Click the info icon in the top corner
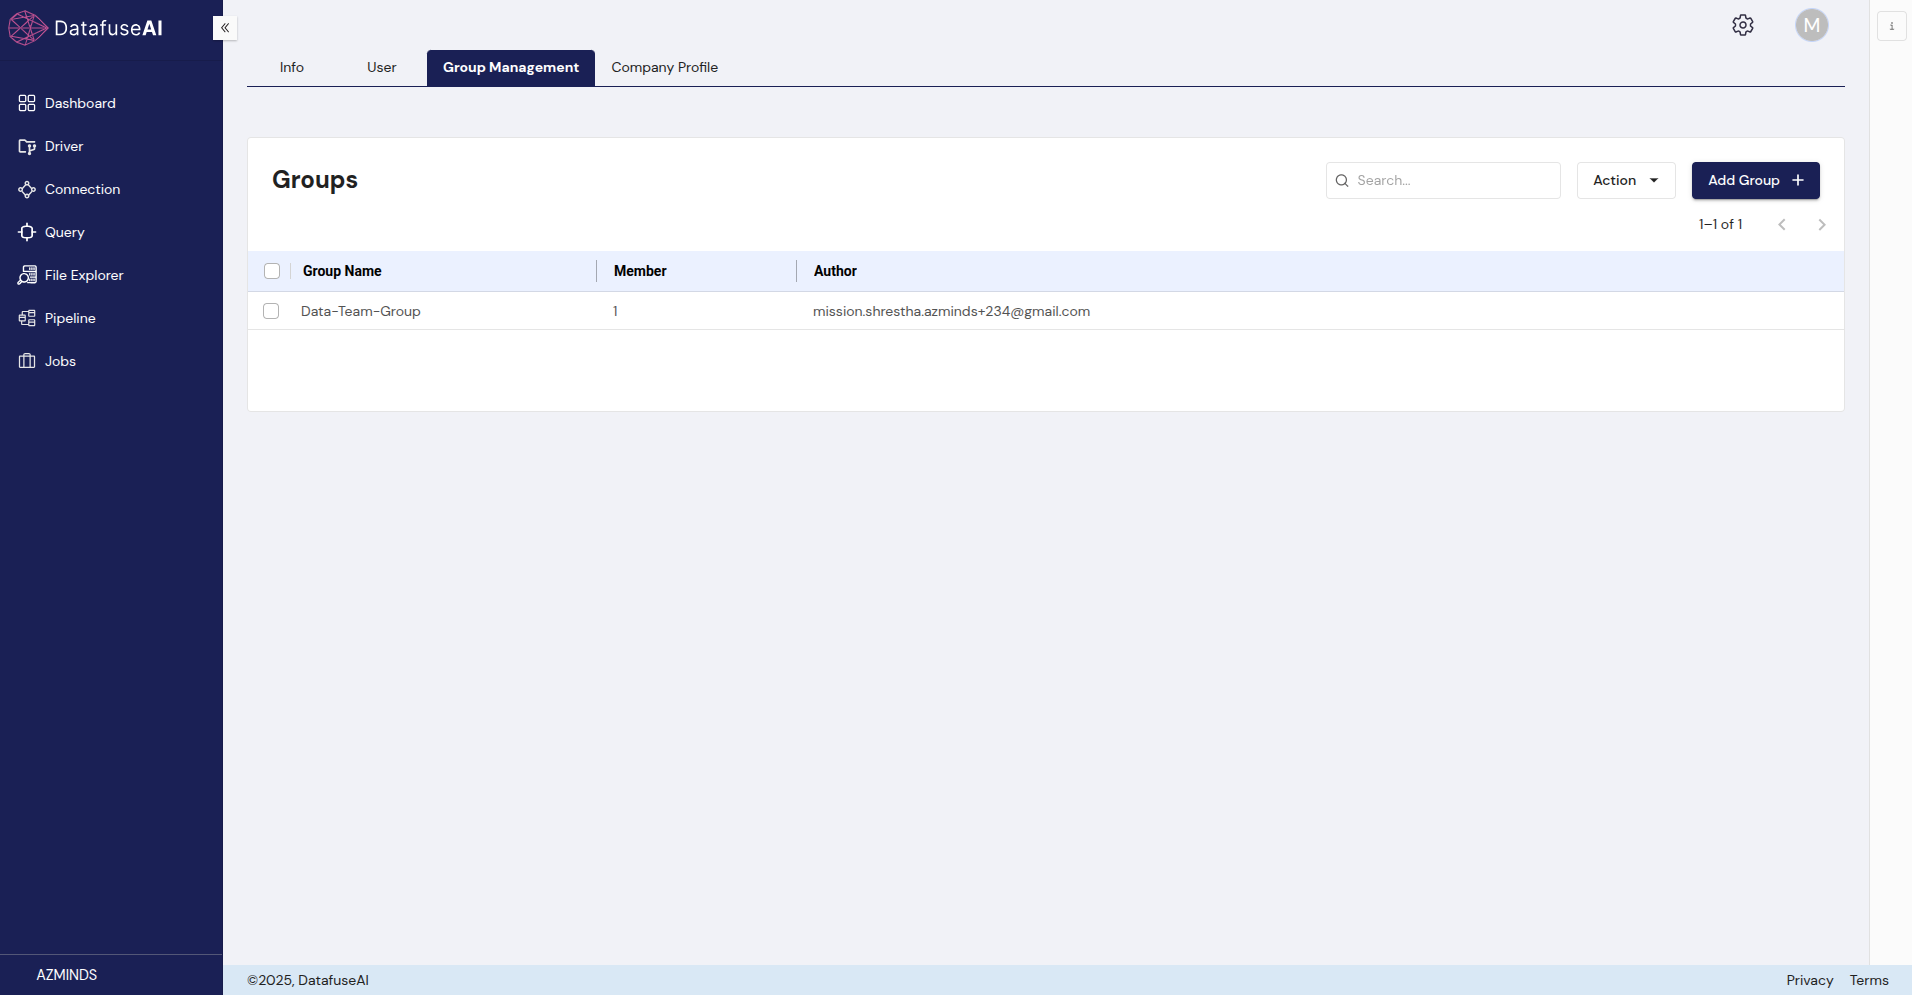 click(1891, 25)
